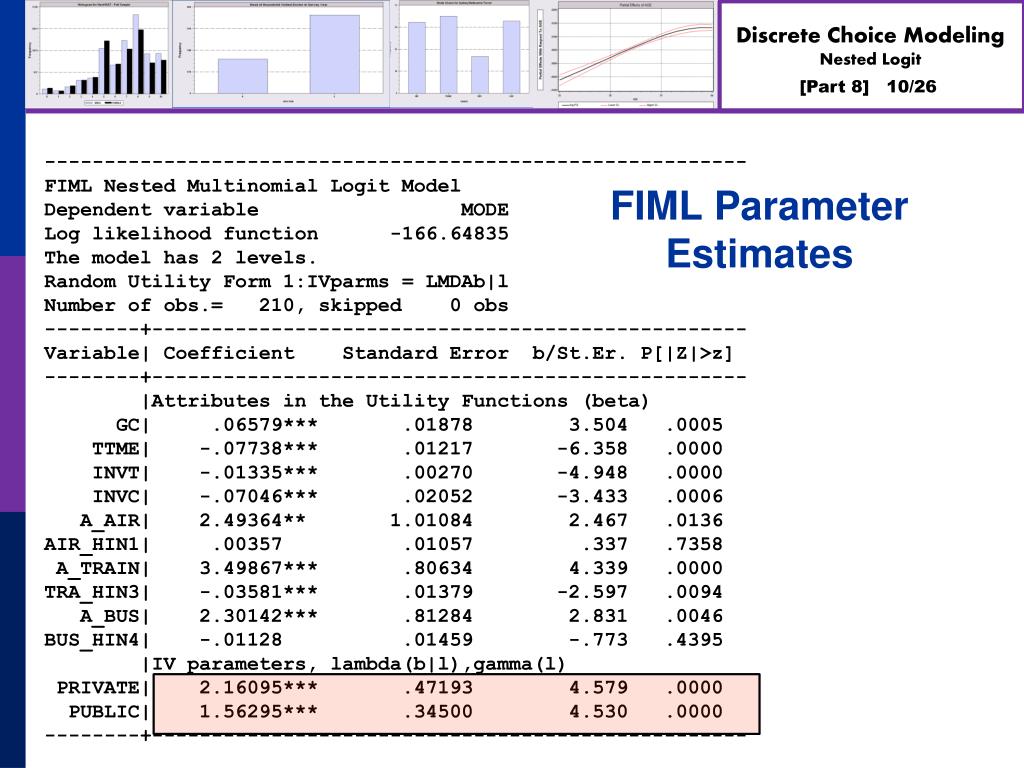Click the INVC p-value '.0006'
Viewport: 1024px width, 768px height.
694,497
